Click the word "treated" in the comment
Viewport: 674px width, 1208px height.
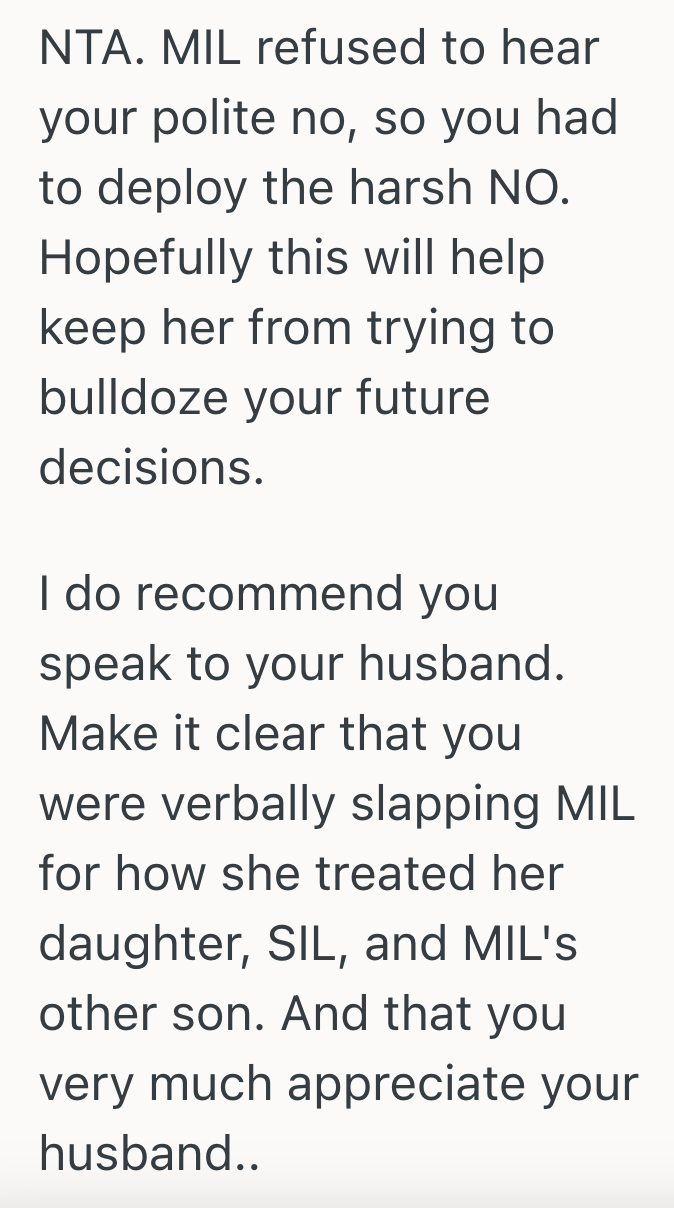click(x=394, y=874)
